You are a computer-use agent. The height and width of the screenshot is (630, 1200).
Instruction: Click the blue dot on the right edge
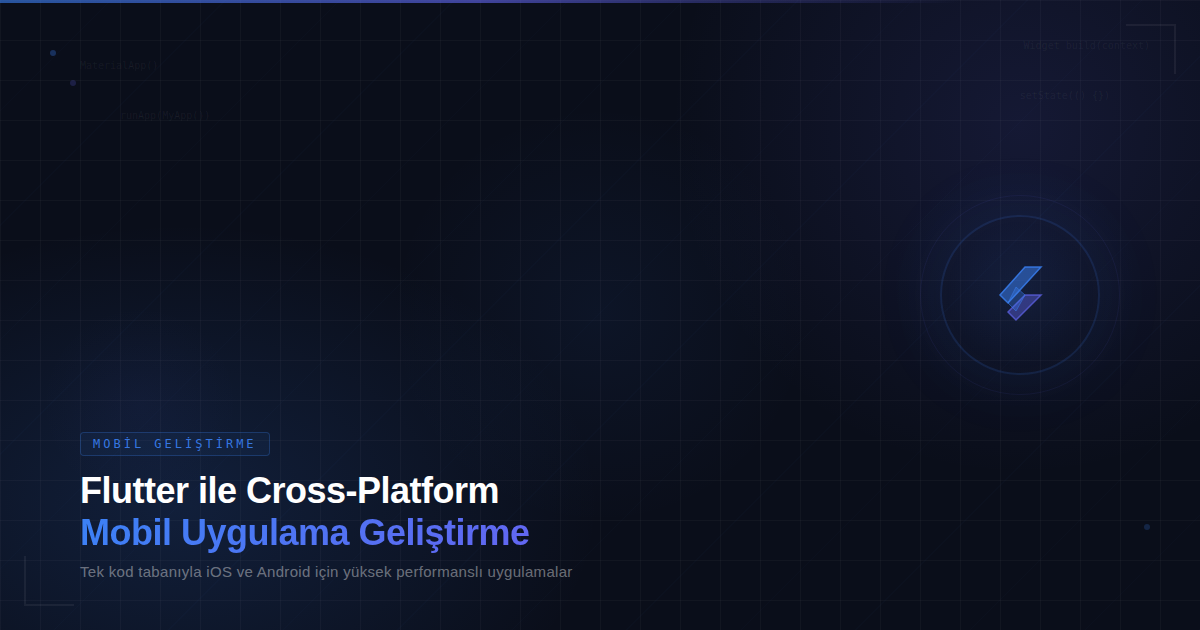point(1146,526)
